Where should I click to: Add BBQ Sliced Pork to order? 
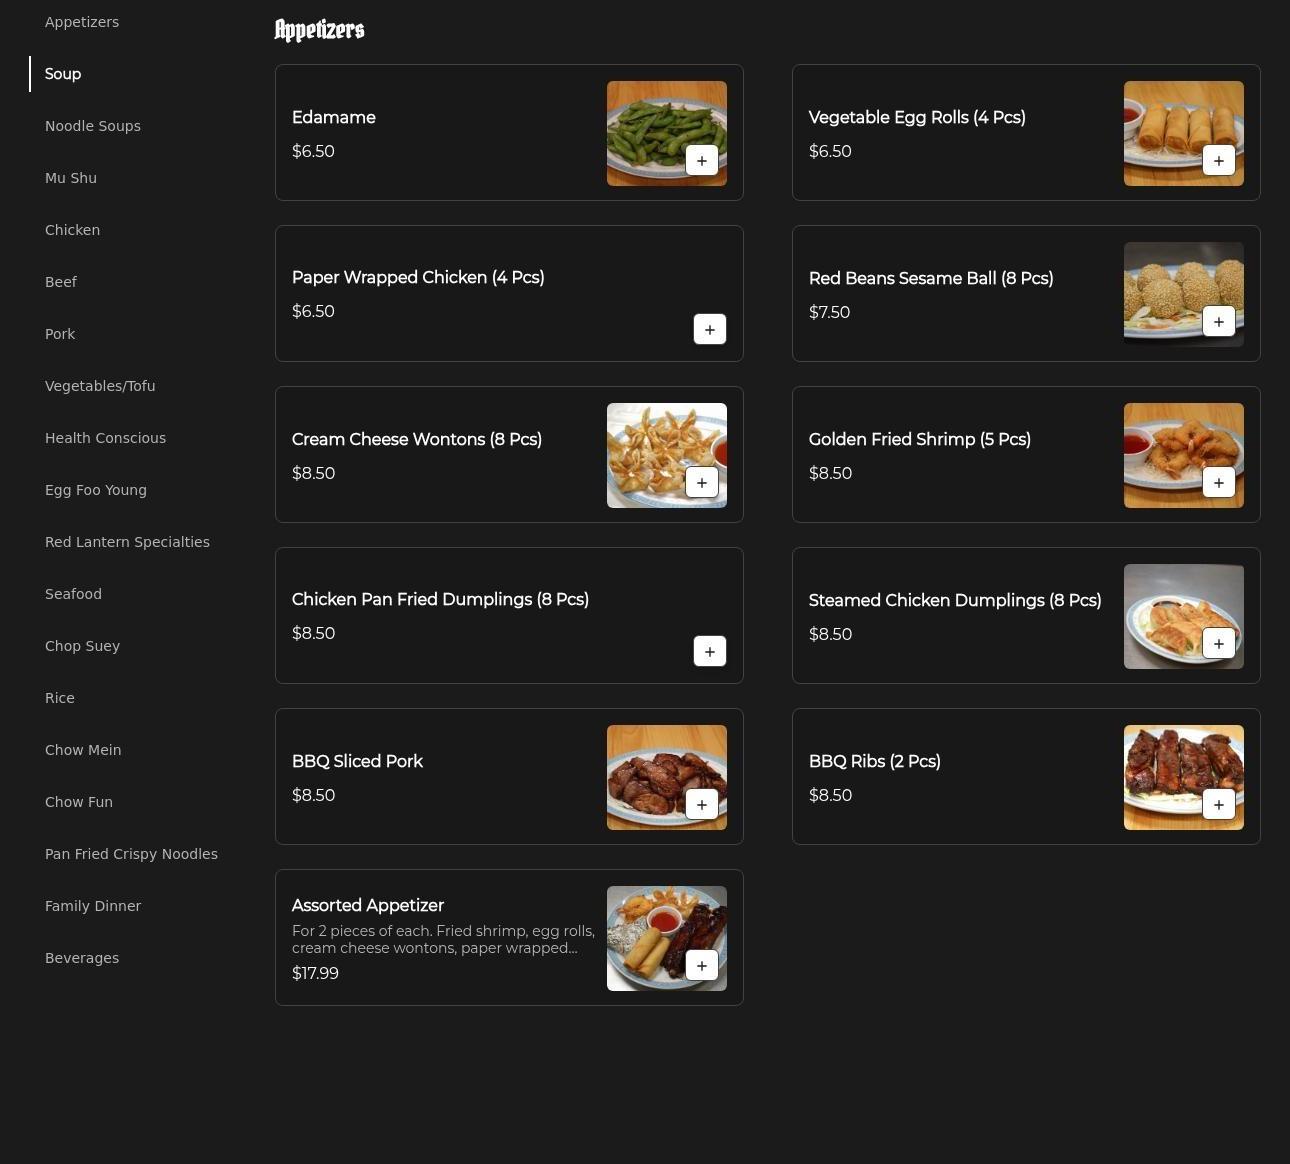pos(701,804)
